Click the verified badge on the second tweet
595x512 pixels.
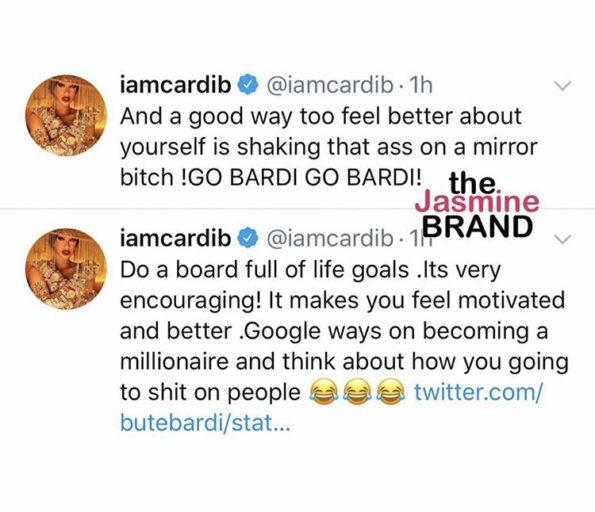point(248,238)
